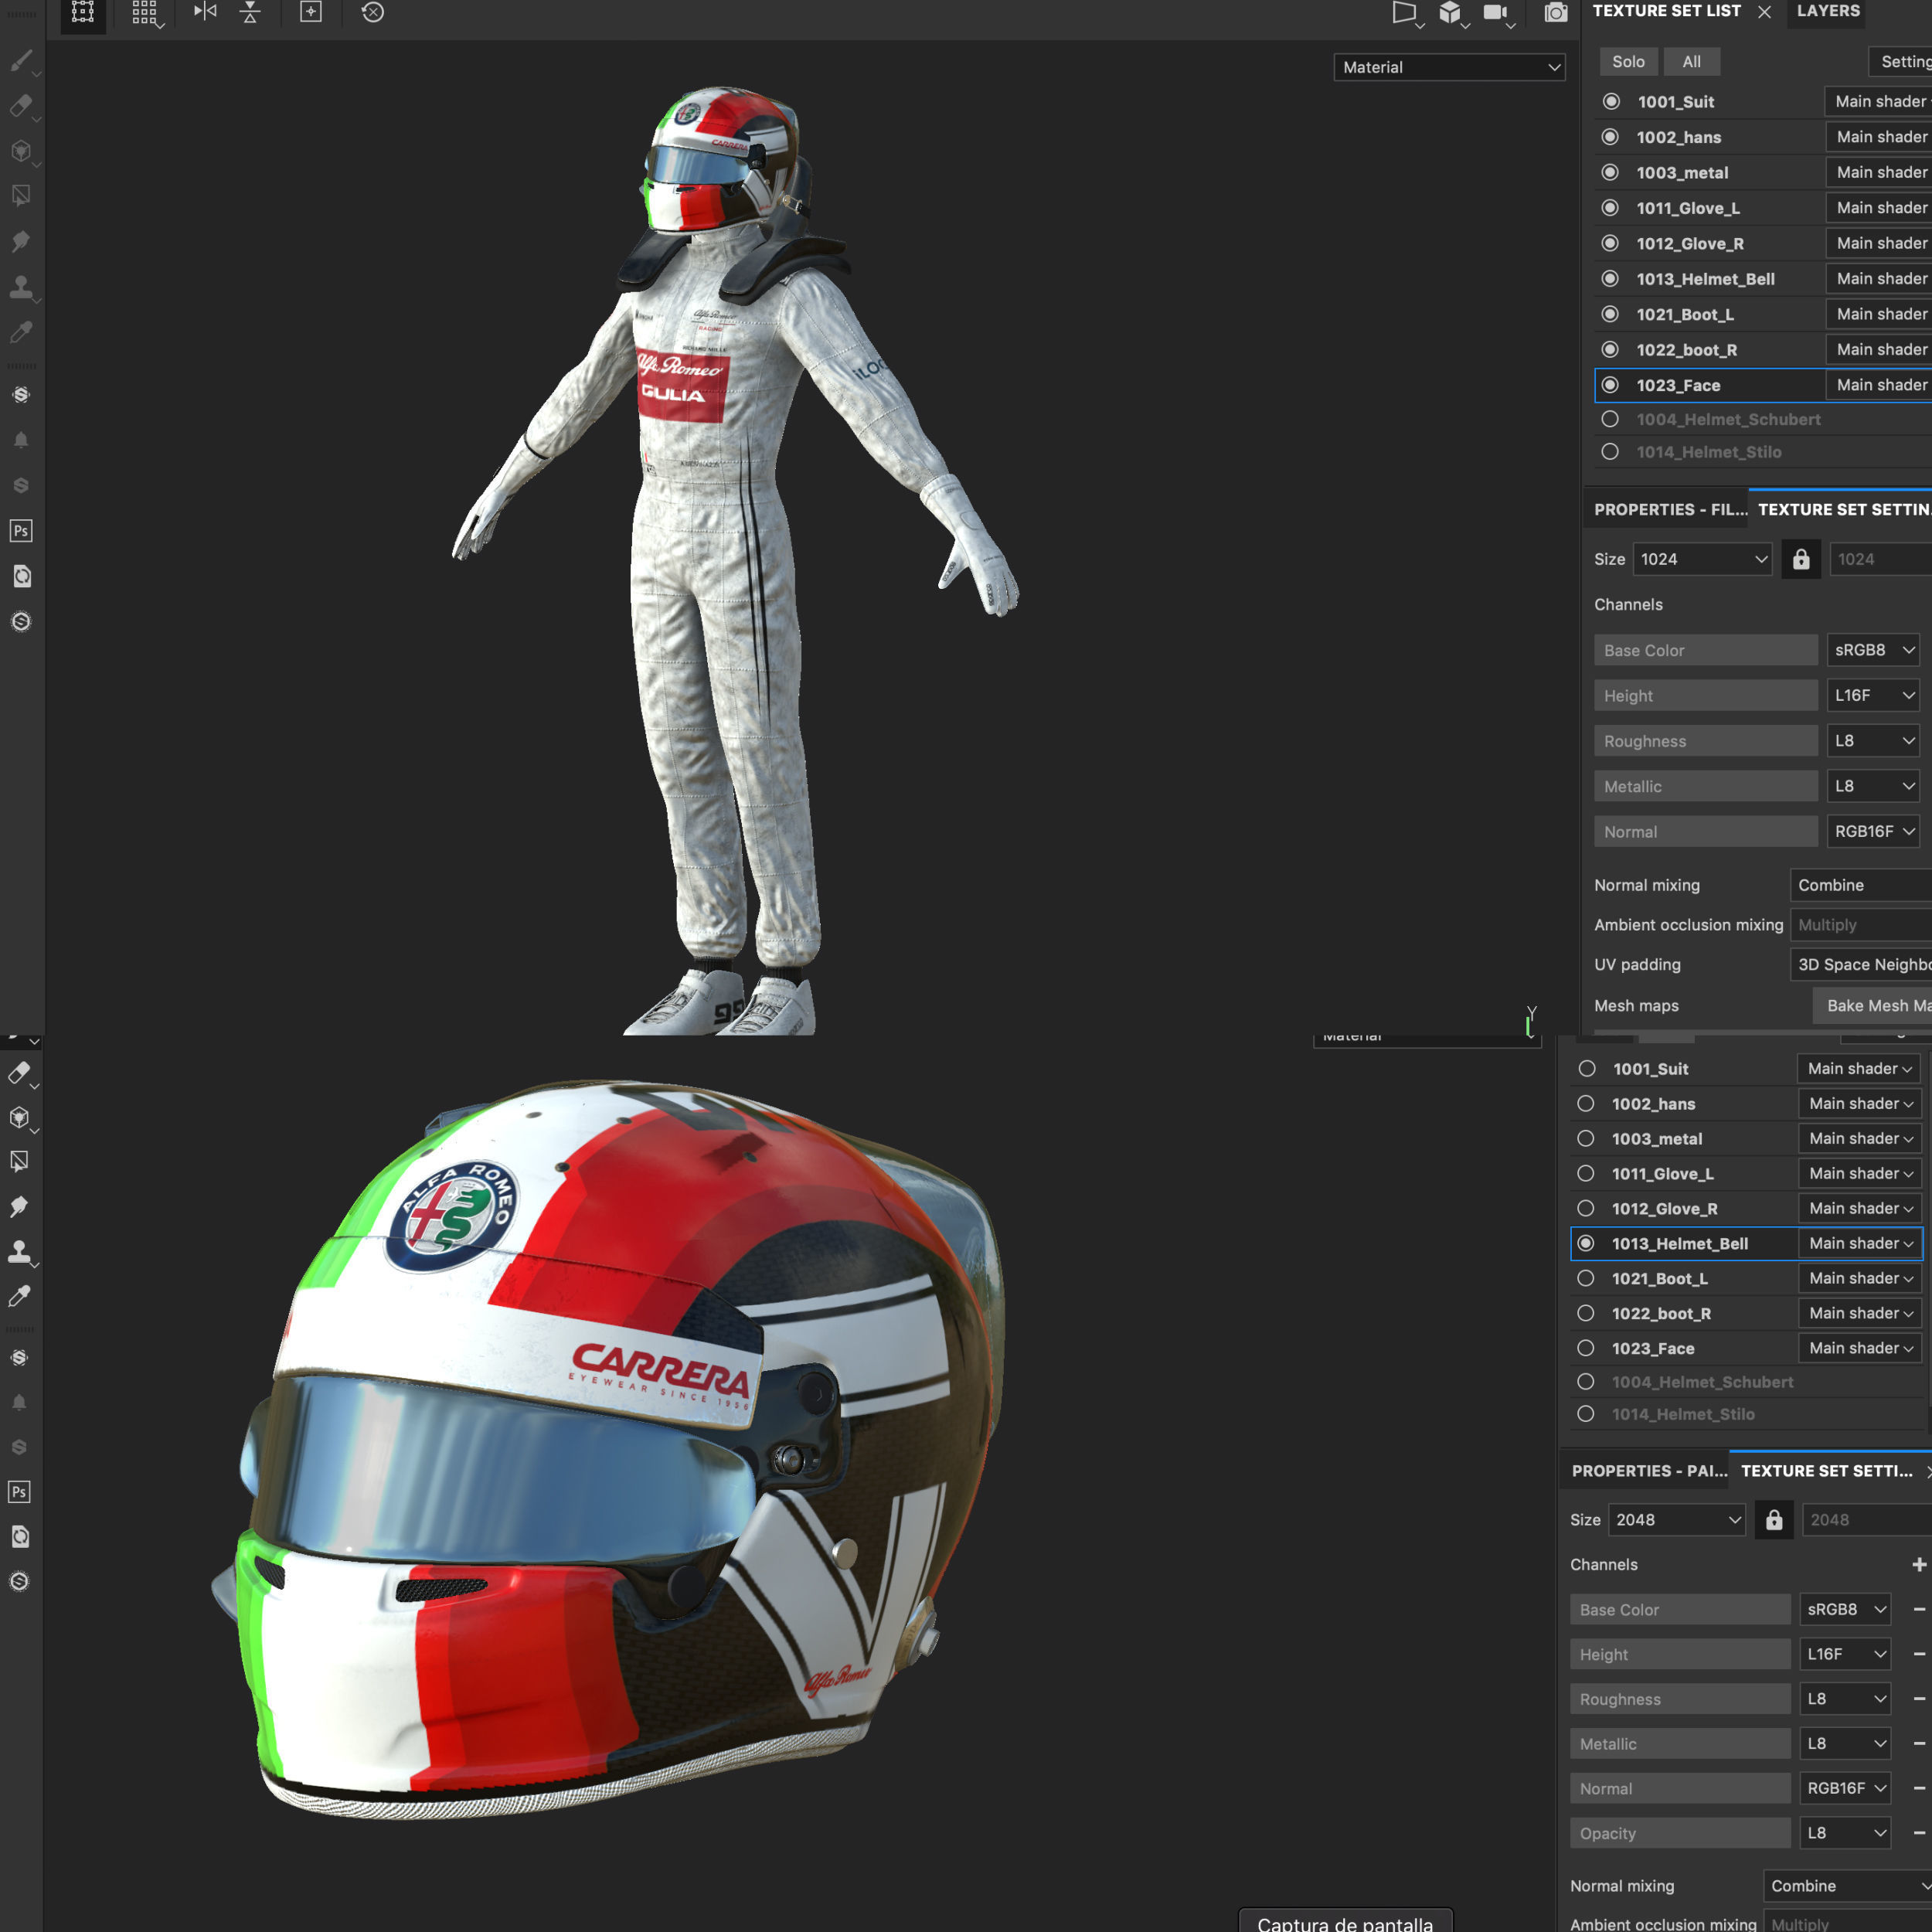Toggle 1021_Boot_L radio in lower texture set list

(1586, 1278)
